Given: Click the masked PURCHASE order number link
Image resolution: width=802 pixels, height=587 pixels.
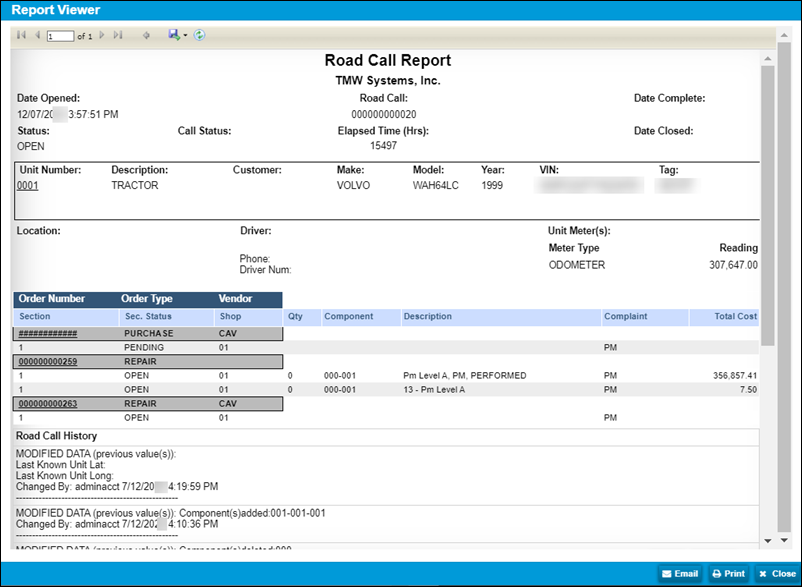Looking at the screenshot, I should (x=47, y=334).
